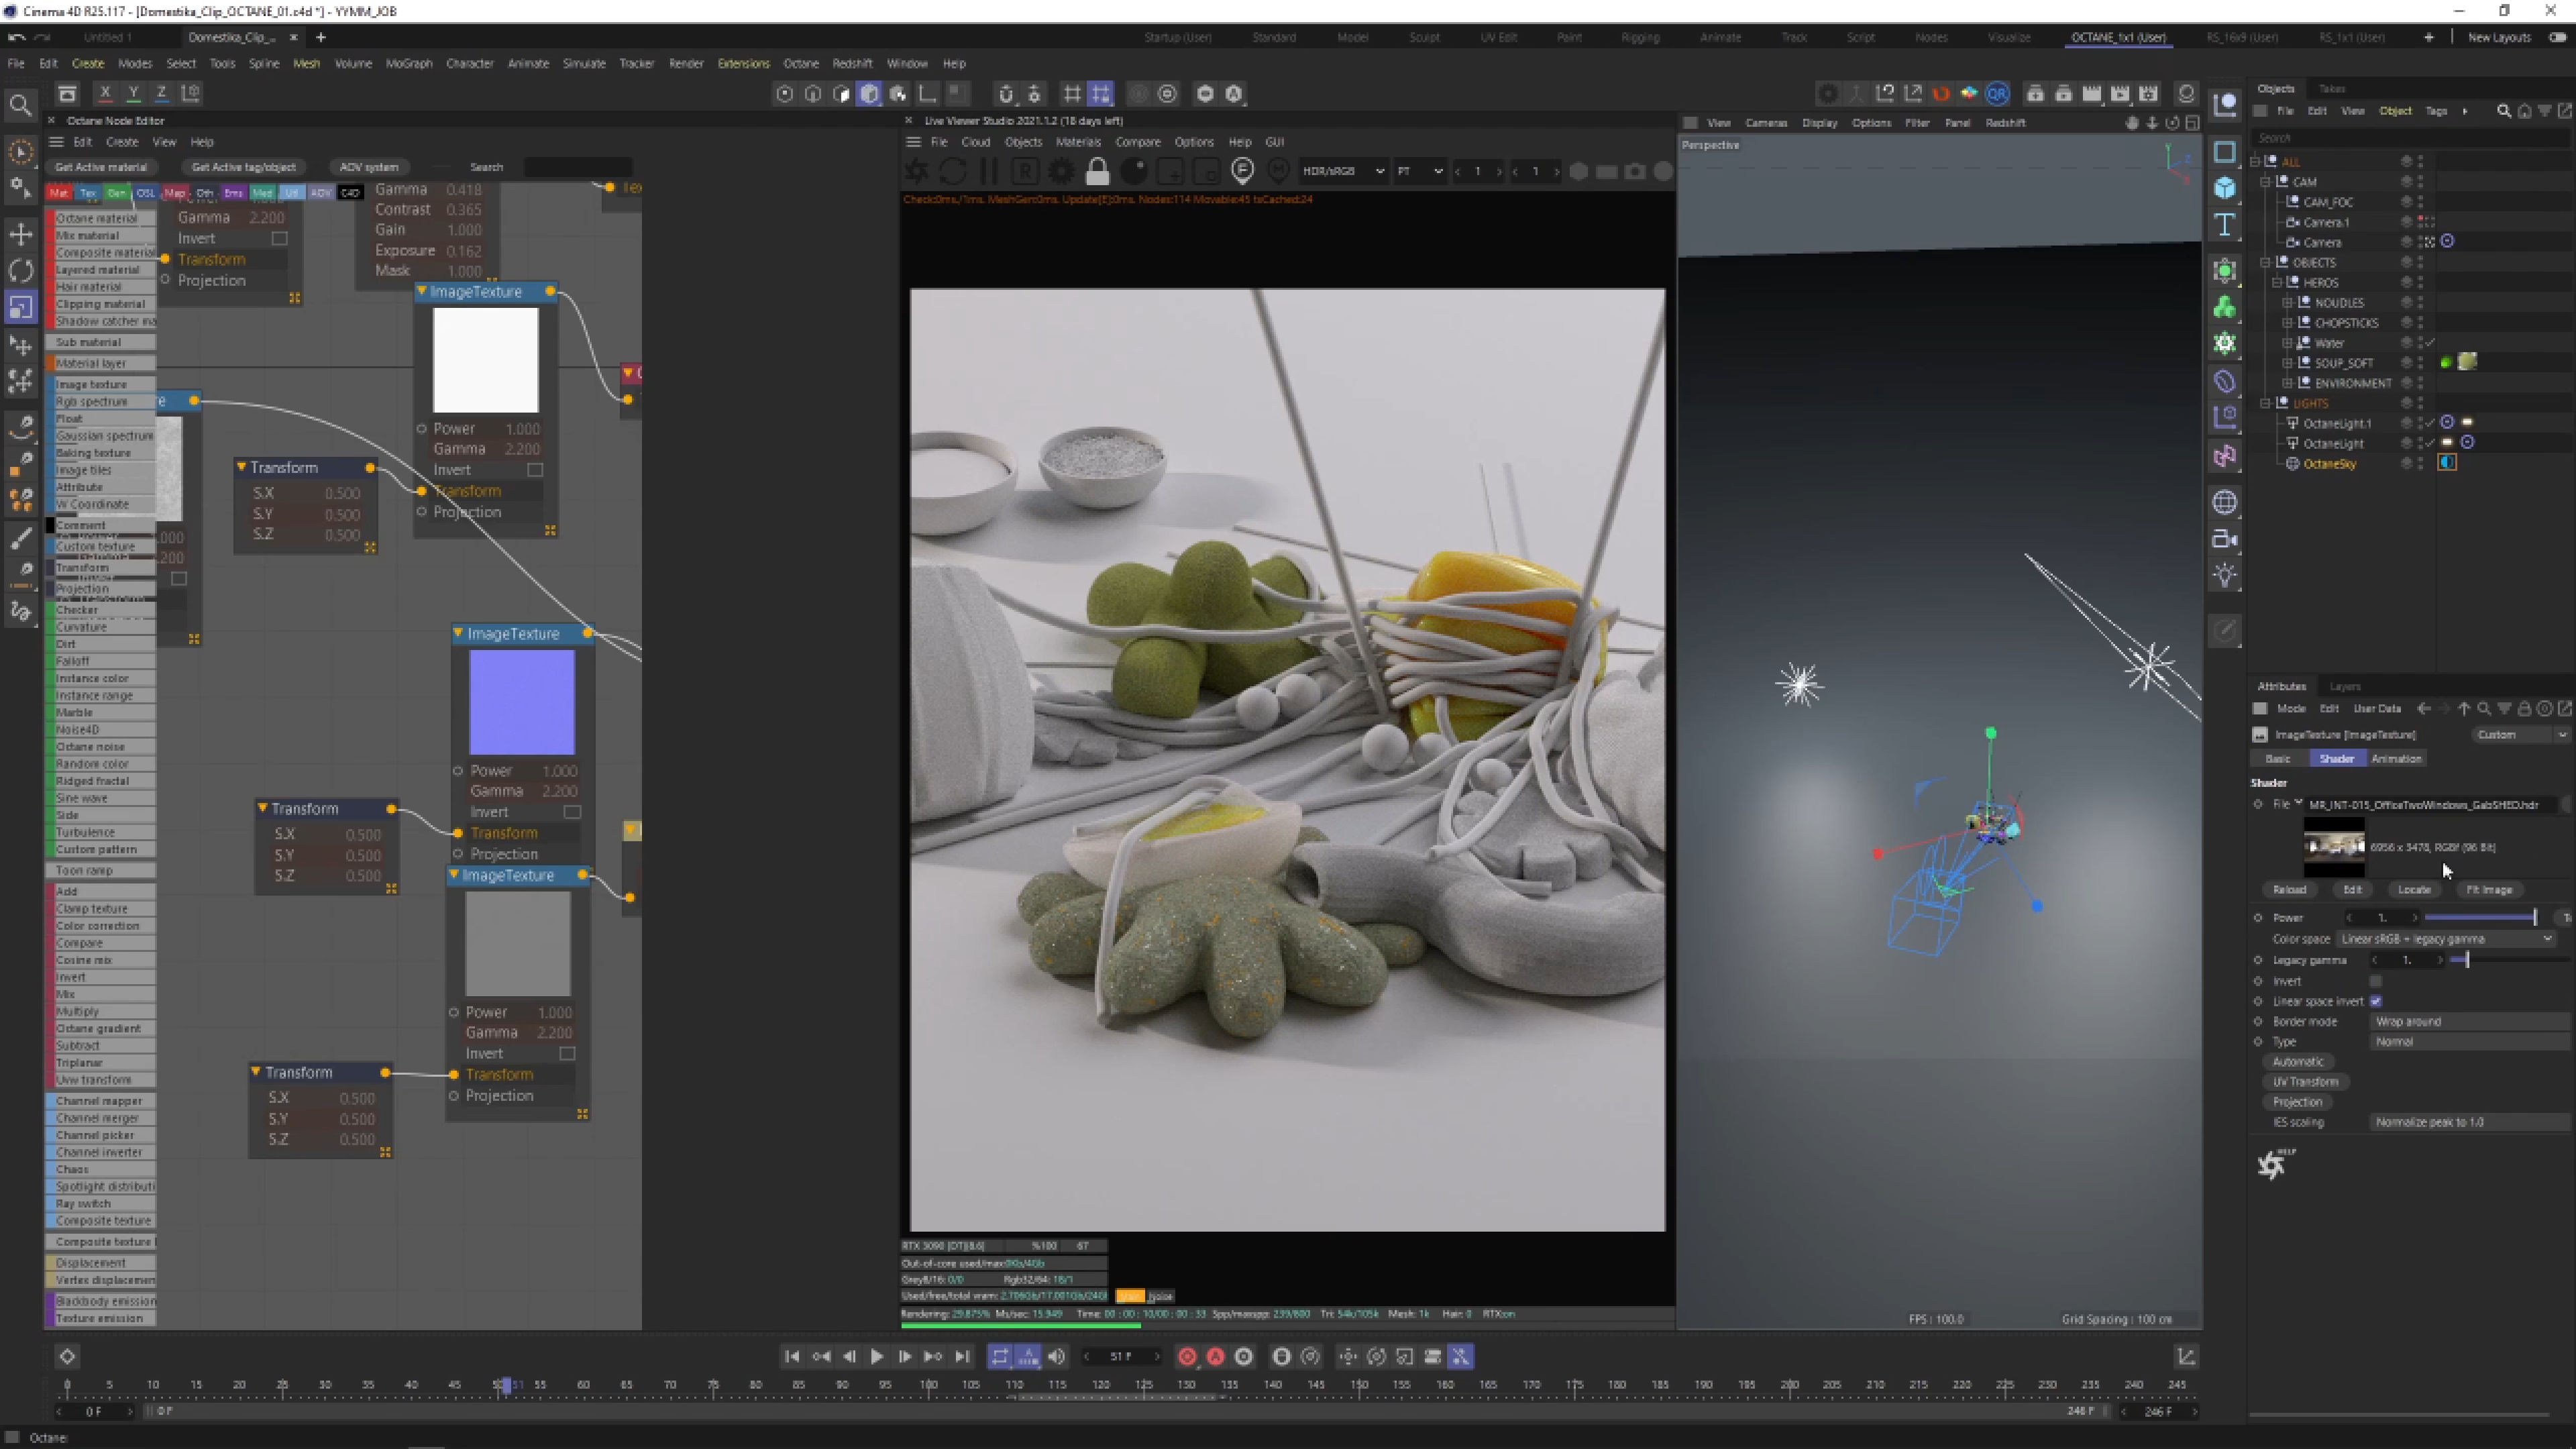This screenshot has height=1449, width=2576.
Task: Open Octane render settings gear icon
Action: (1061, 172)
